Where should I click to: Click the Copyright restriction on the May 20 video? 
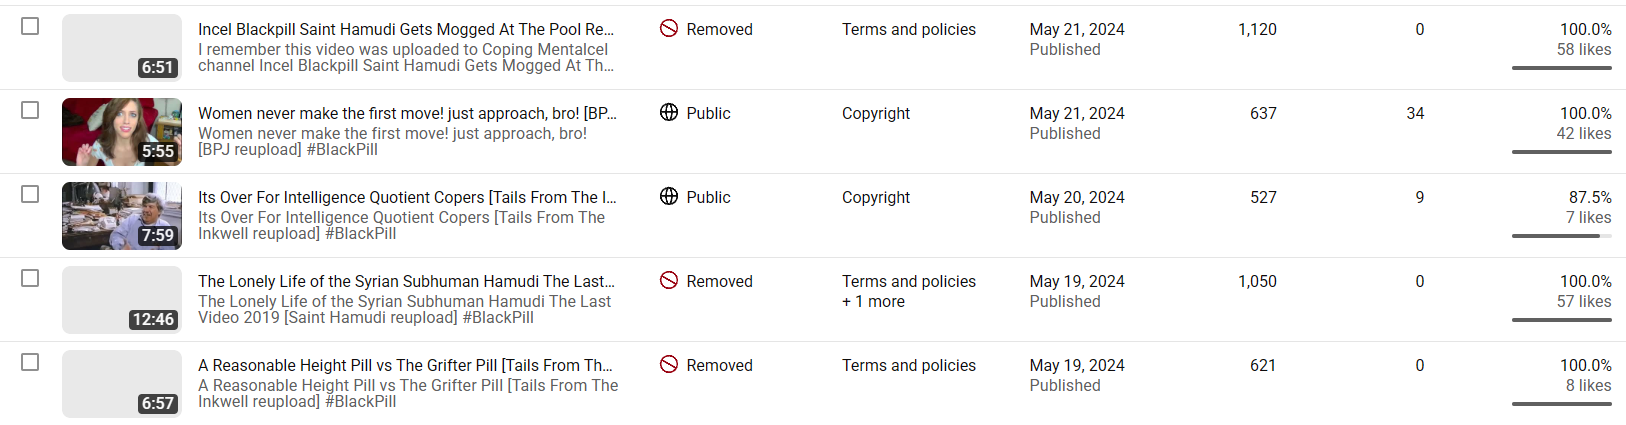tap(876, 198)
